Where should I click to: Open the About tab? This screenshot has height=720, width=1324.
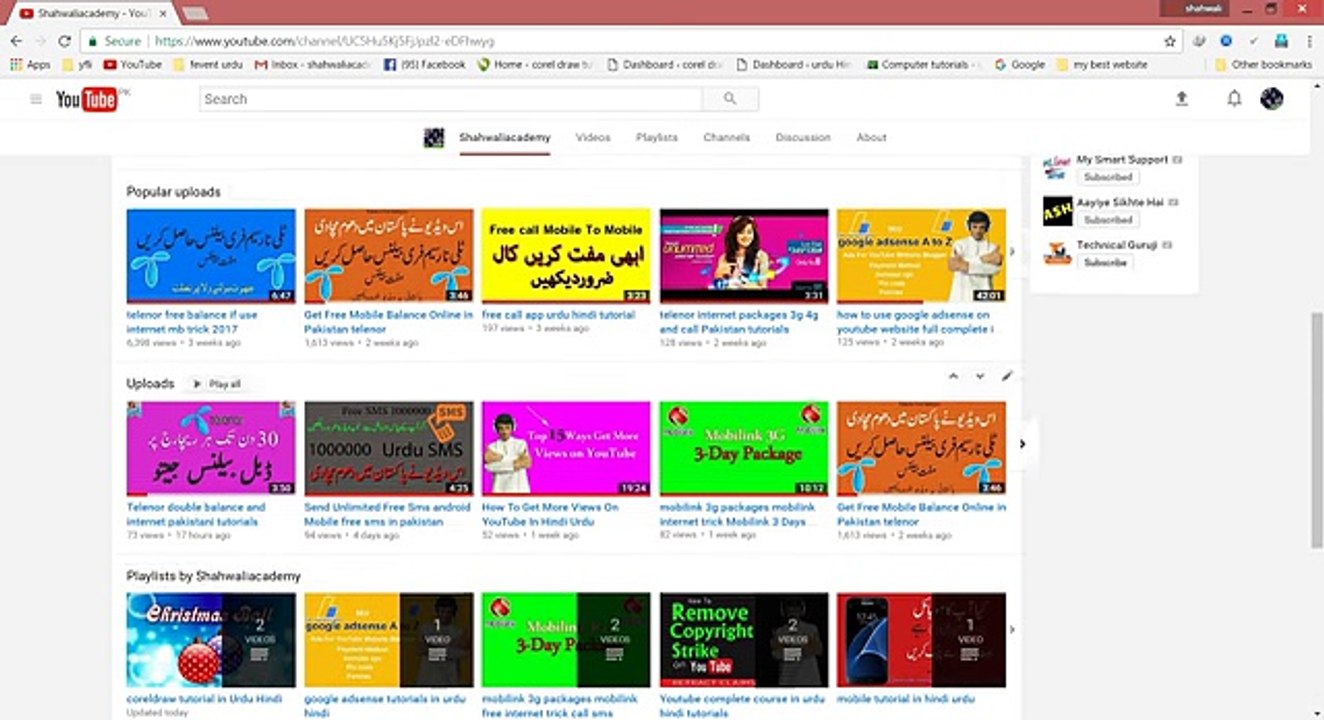tap(872, 138)
